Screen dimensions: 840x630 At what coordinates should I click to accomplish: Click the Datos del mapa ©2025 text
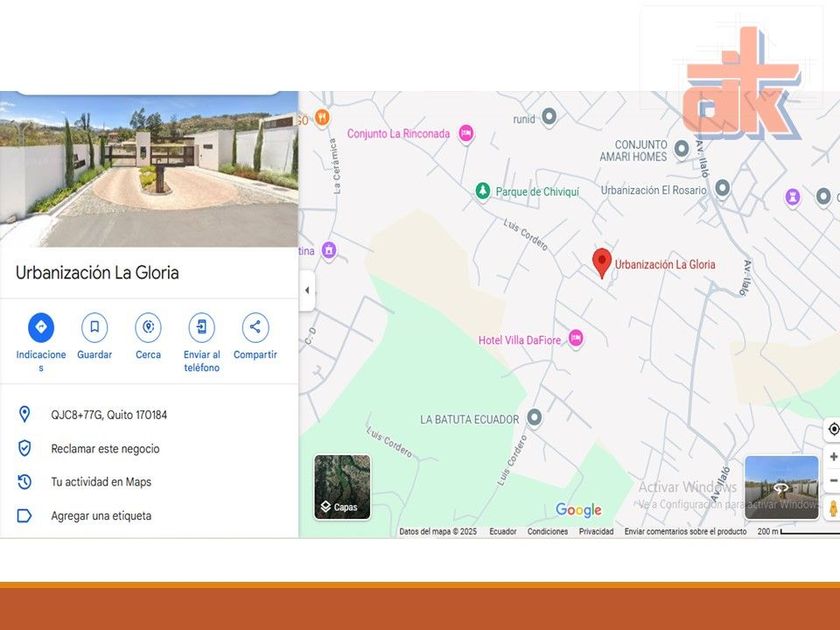(438, 531)
